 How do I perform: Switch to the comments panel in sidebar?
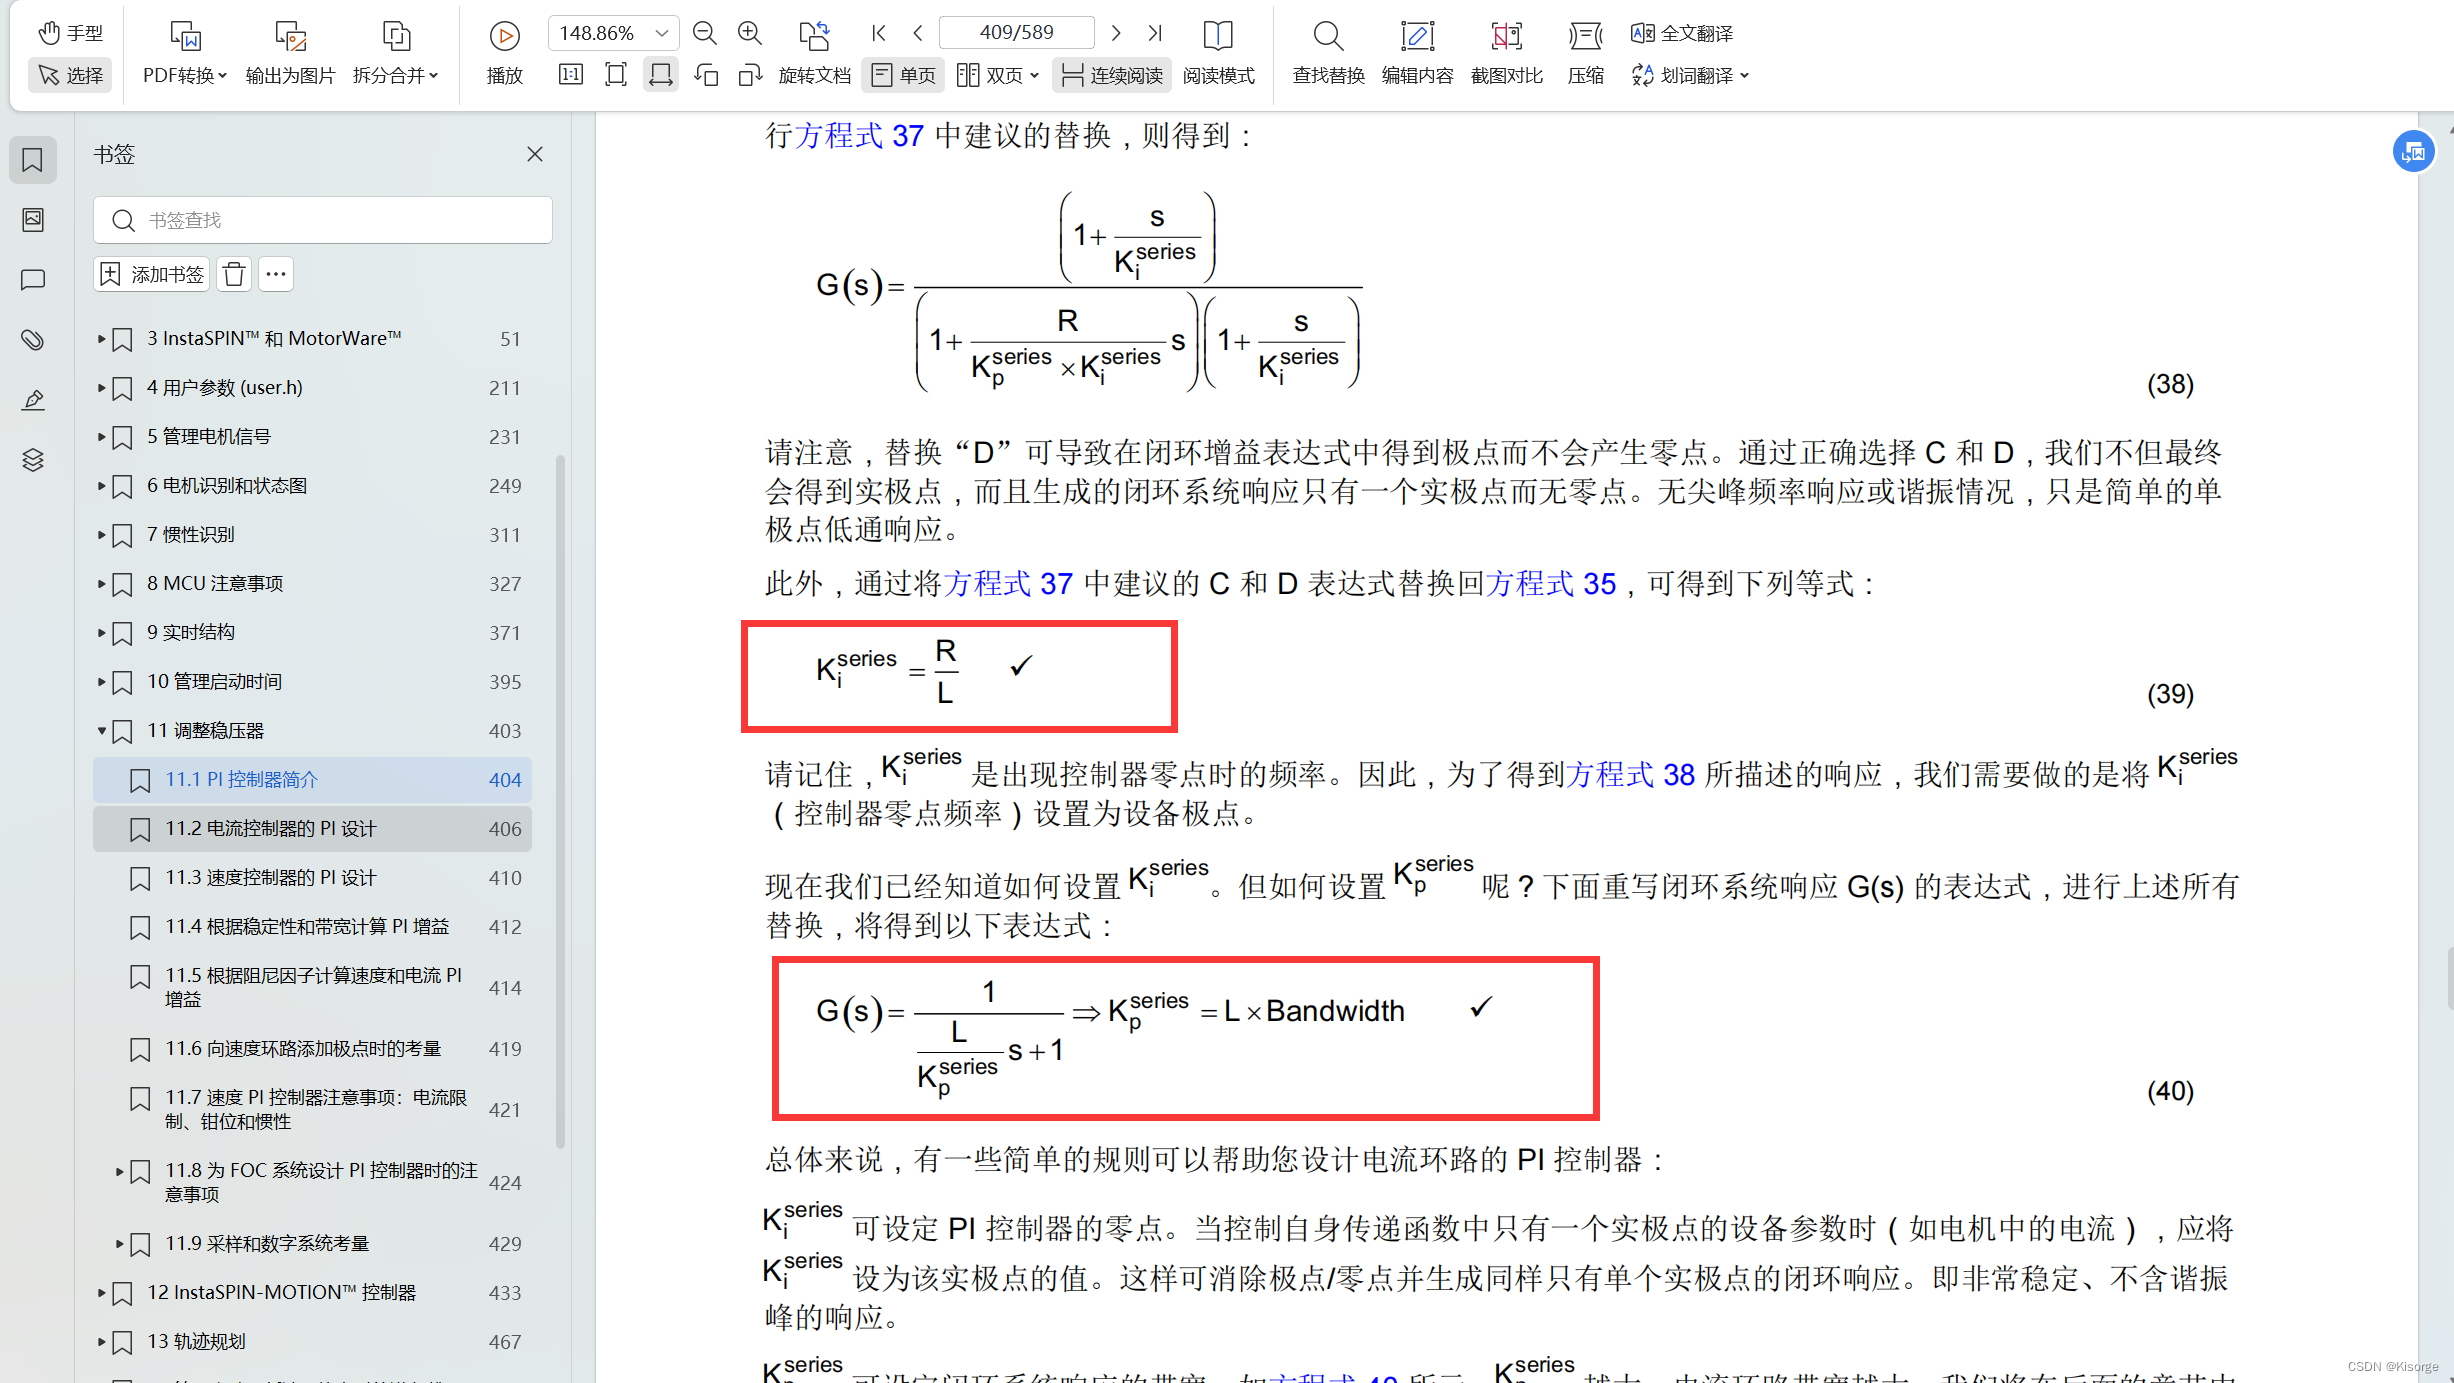tap(33, 280)
